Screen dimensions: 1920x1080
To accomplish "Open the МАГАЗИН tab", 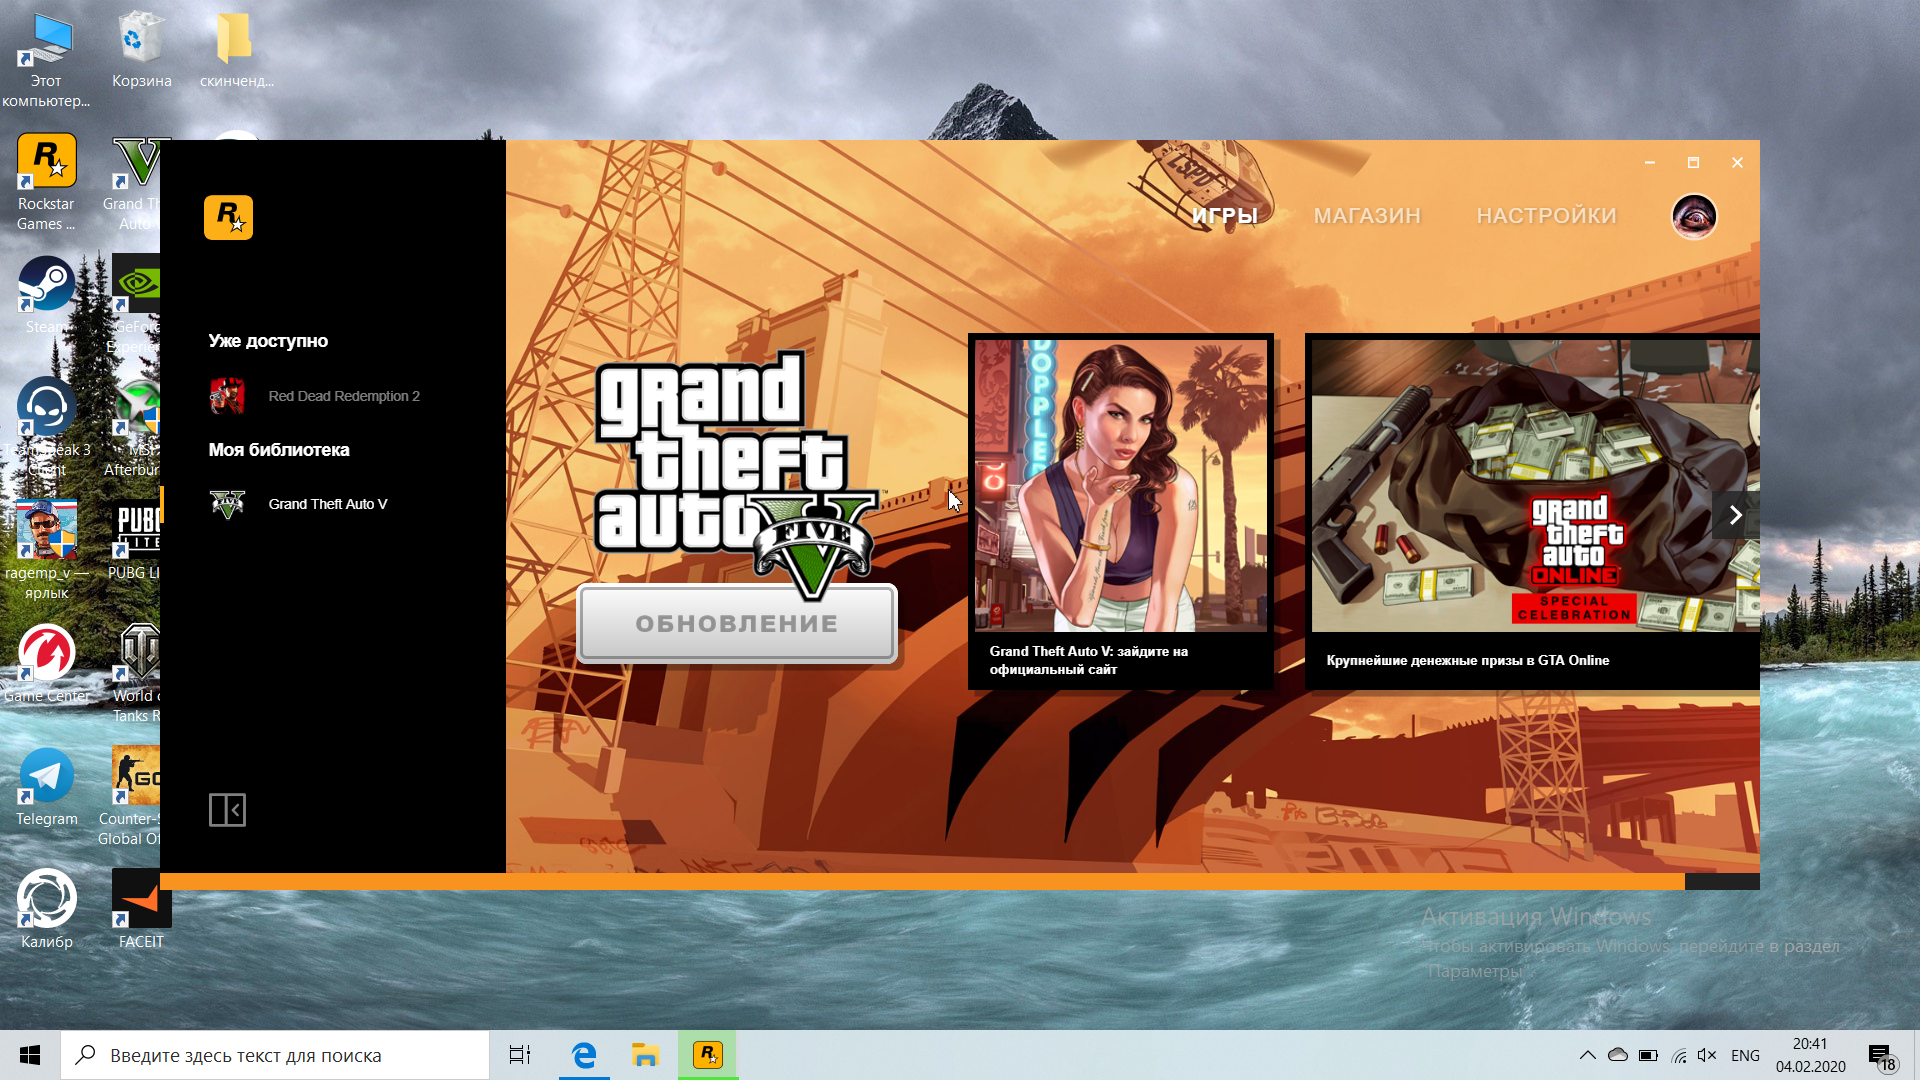I will point(1367,215).
